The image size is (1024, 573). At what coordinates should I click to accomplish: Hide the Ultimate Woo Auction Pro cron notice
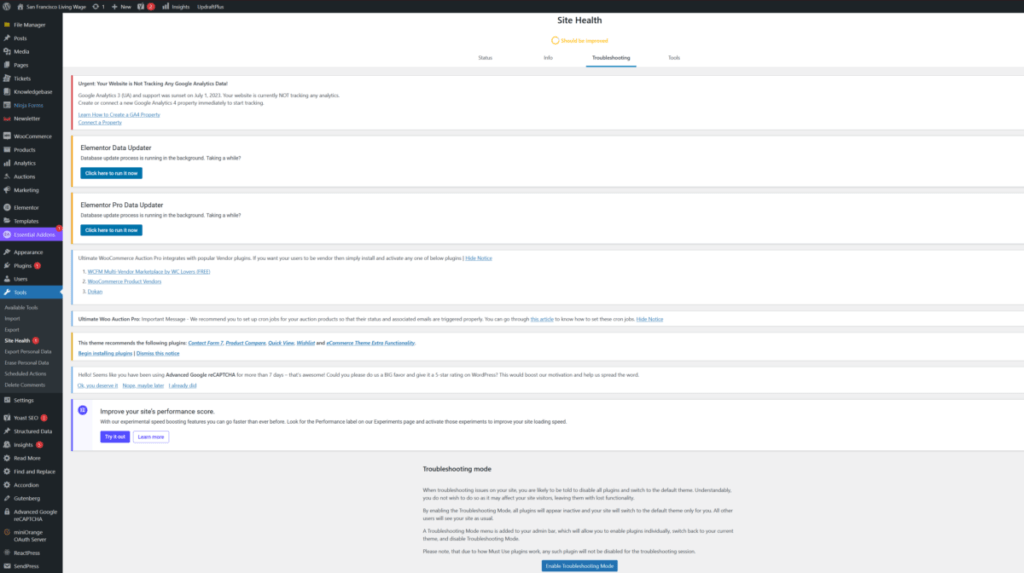coord(649,319)
